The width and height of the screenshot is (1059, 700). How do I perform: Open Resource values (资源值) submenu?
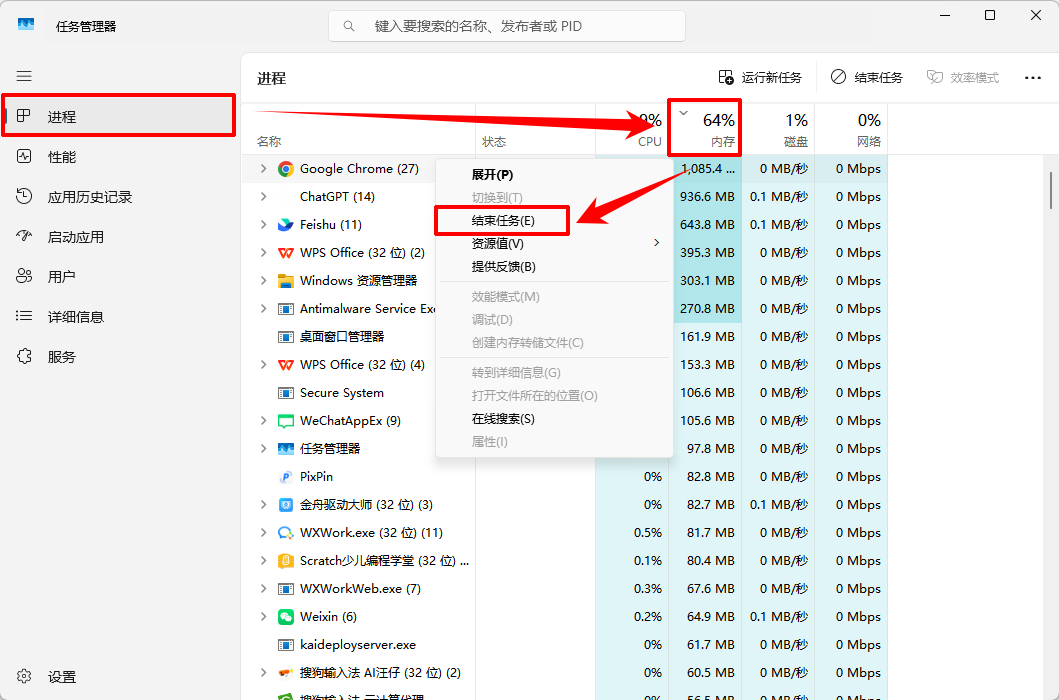pos(554,244)
